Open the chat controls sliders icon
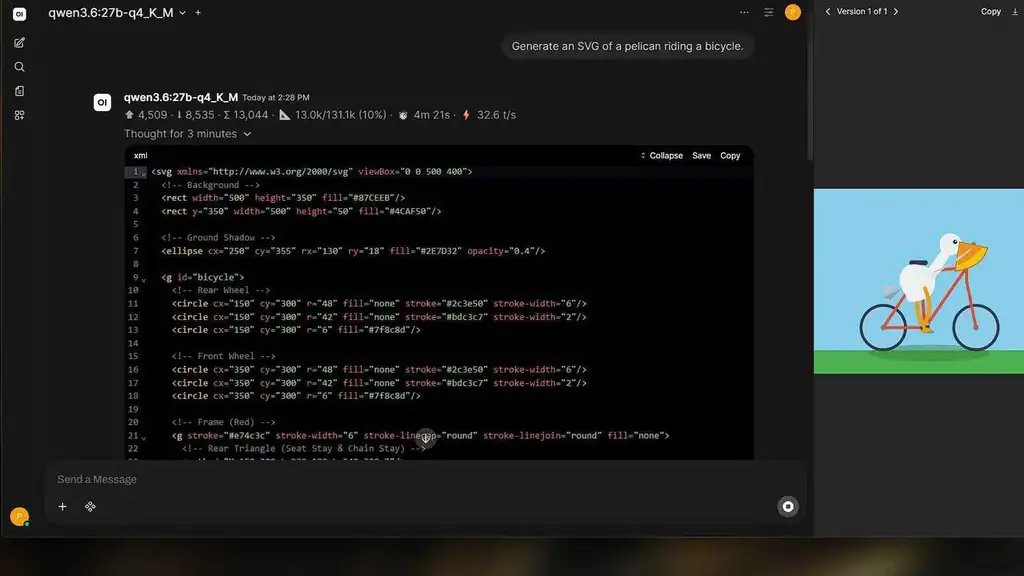1024x576 pixels. pos(769,12)
